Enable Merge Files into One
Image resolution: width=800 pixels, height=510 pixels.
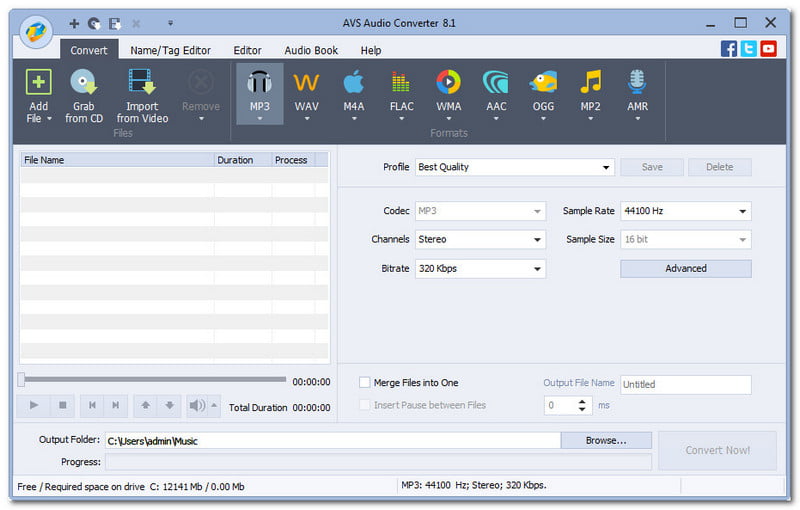[365, 383]
